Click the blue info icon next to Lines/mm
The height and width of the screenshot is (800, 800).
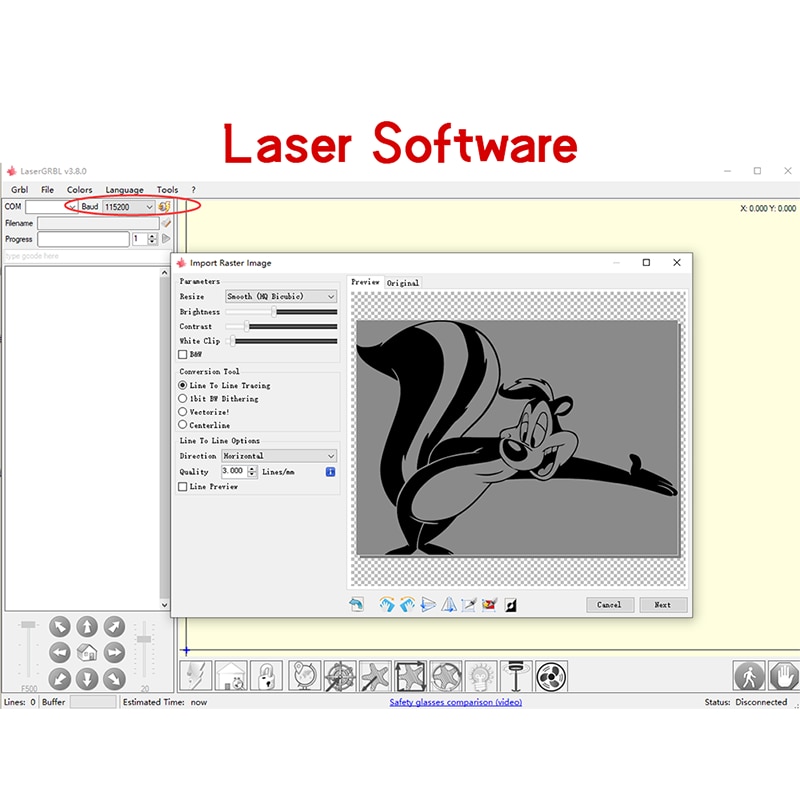click(330, 472)
